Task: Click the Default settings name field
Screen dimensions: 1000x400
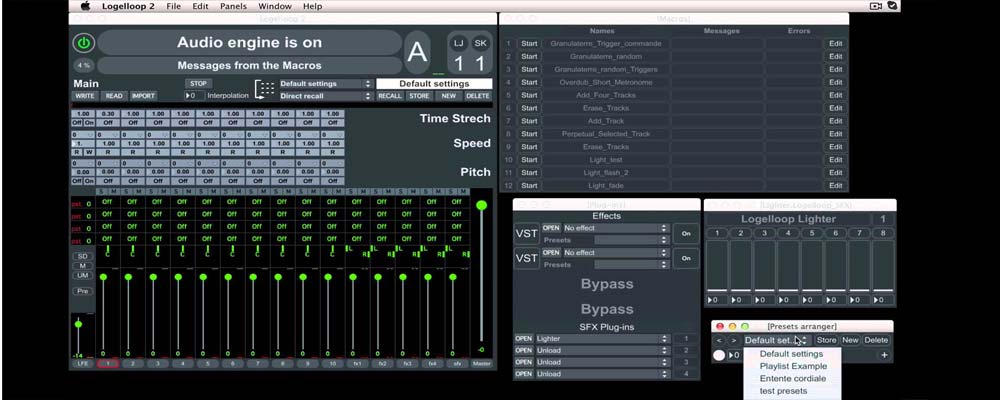Action: tap(434, 84)
